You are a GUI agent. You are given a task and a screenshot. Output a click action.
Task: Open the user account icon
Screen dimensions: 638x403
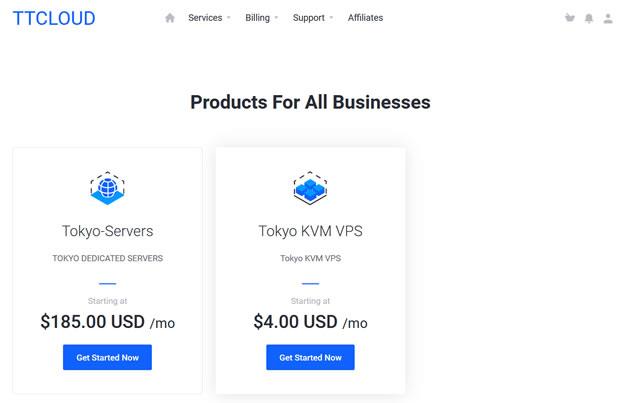click(x=608, y=18)
